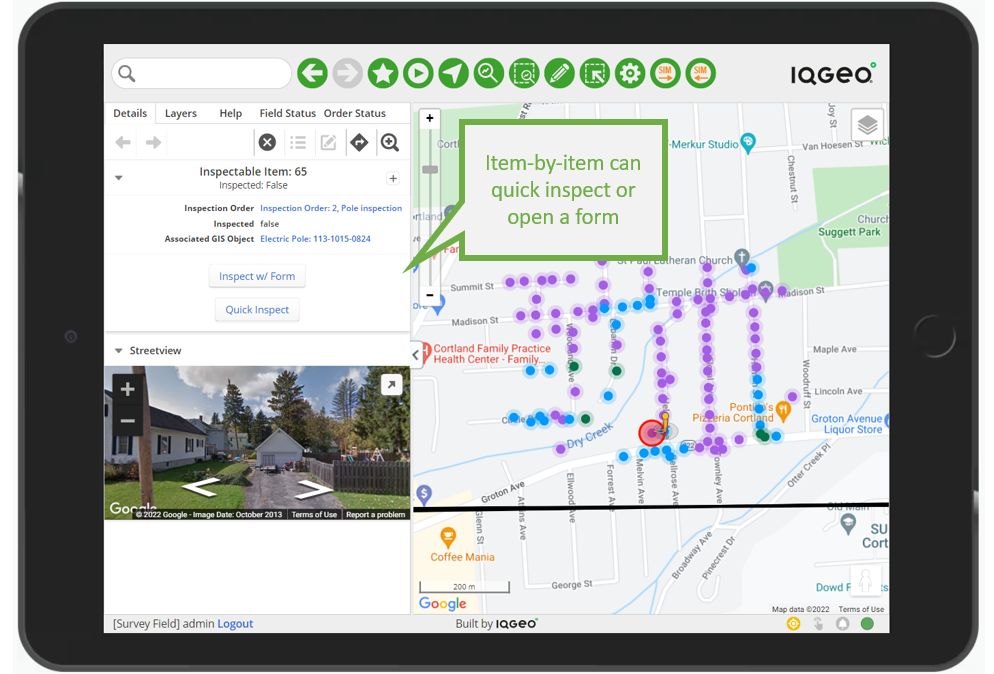Move Streetview left with the arrow
994x674 pixels.
pyautogui.click(x=200, y=487)
